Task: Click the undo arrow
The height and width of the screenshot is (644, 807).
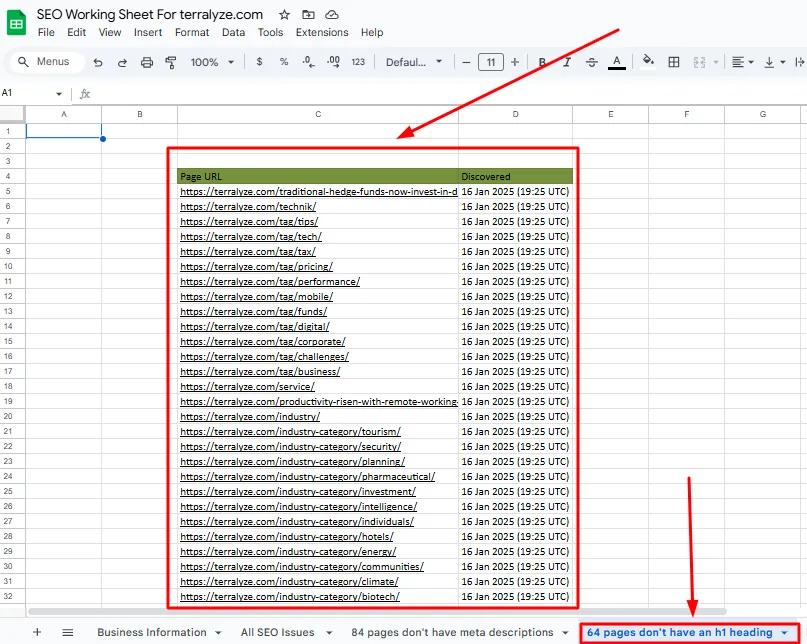Action: point(98,62)
